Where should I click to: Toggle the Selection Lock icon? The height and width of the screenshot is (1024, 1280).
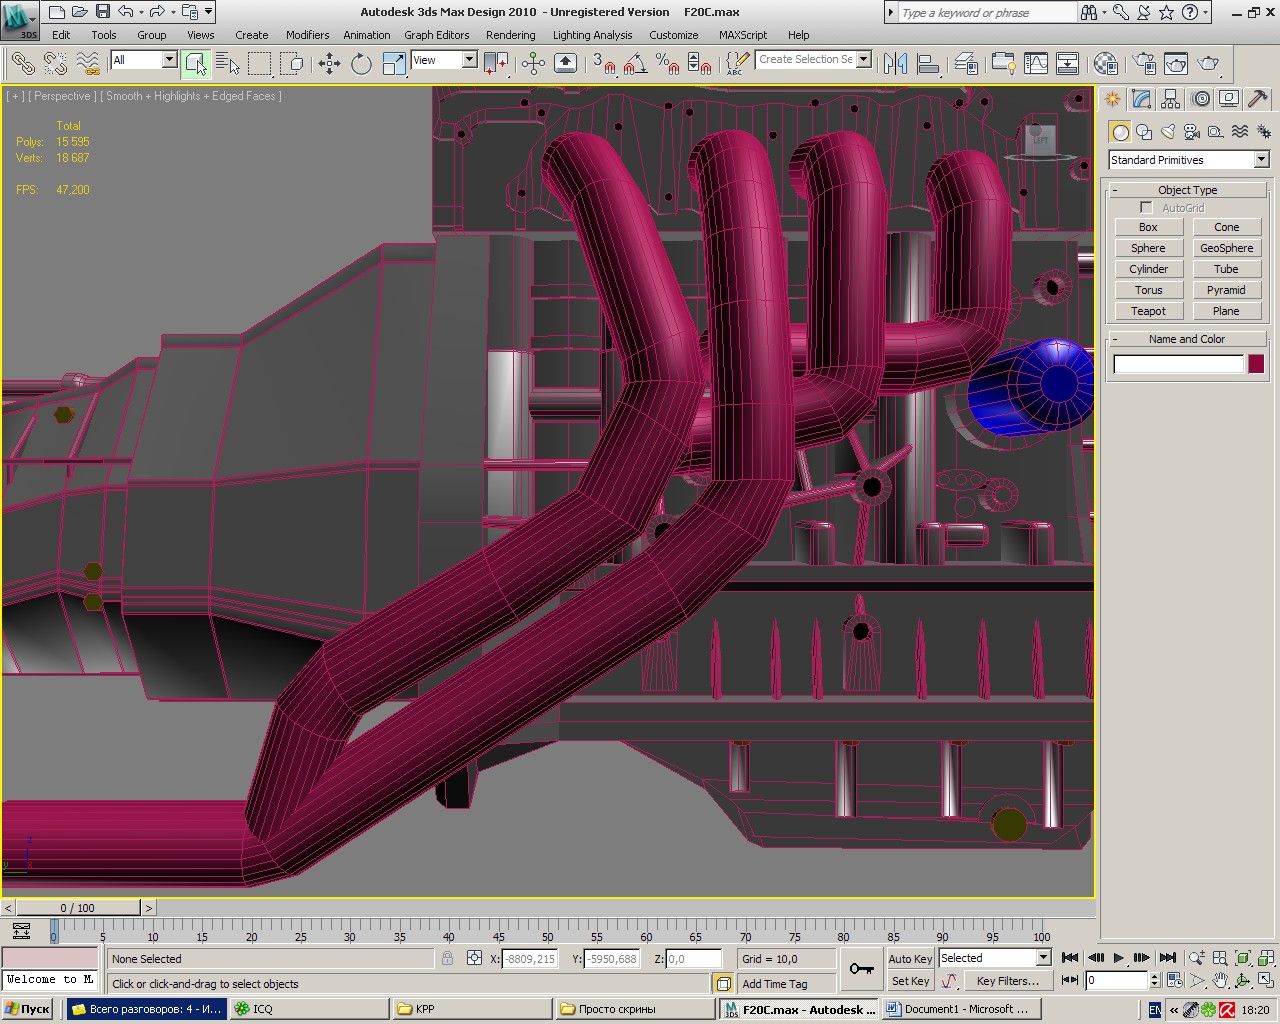pyautogui.click(x=447, y=958)
